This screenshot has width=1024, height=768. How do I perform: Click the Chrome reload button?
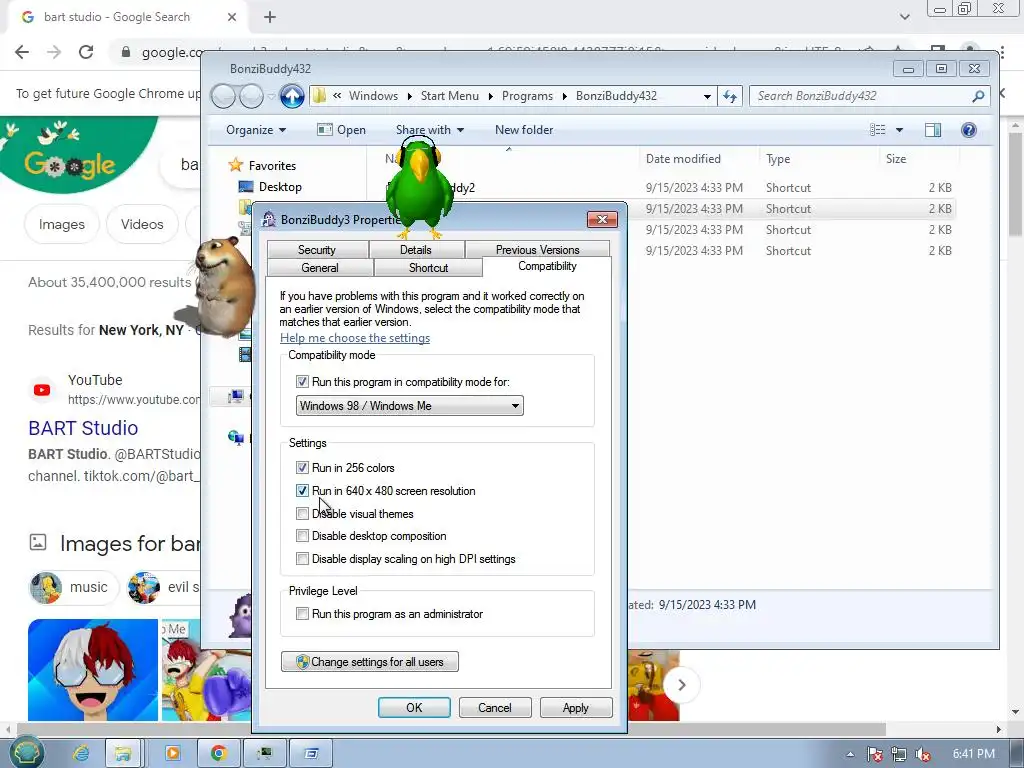pos(86,52)
